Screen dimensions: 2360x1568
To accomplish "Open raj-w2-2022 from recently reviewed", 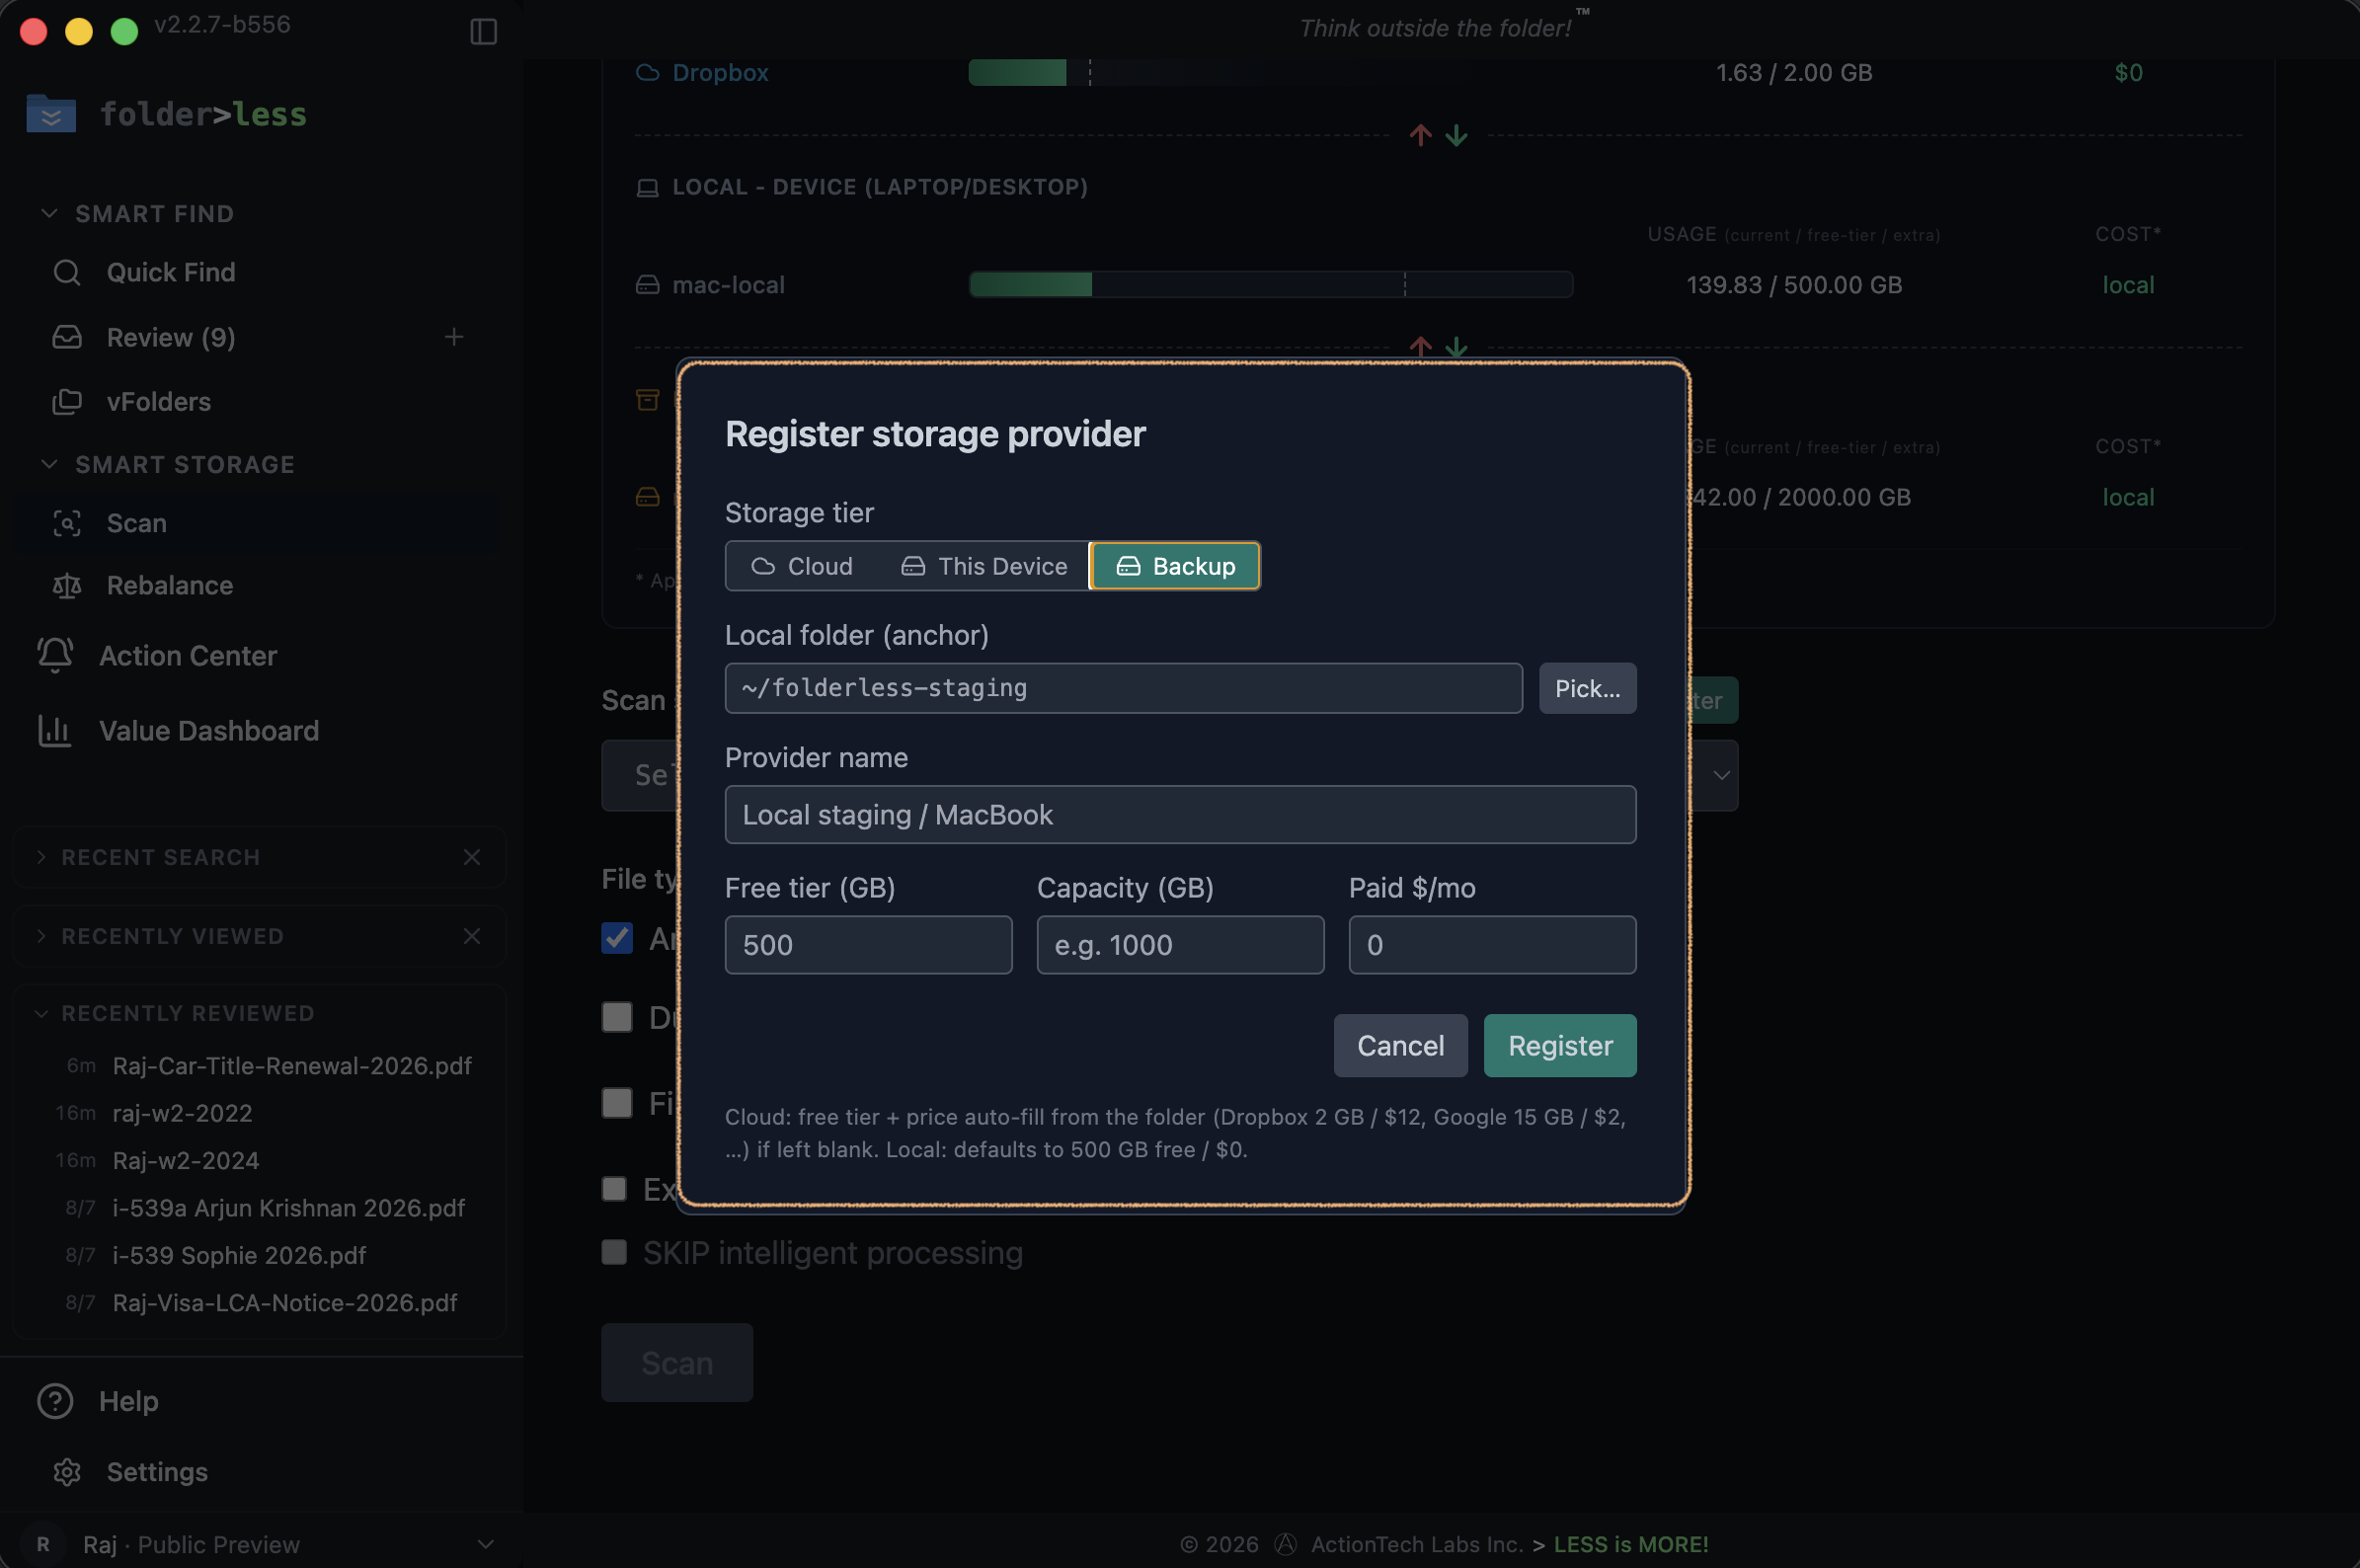I will pyautogui.click(x=182, y=1112).
